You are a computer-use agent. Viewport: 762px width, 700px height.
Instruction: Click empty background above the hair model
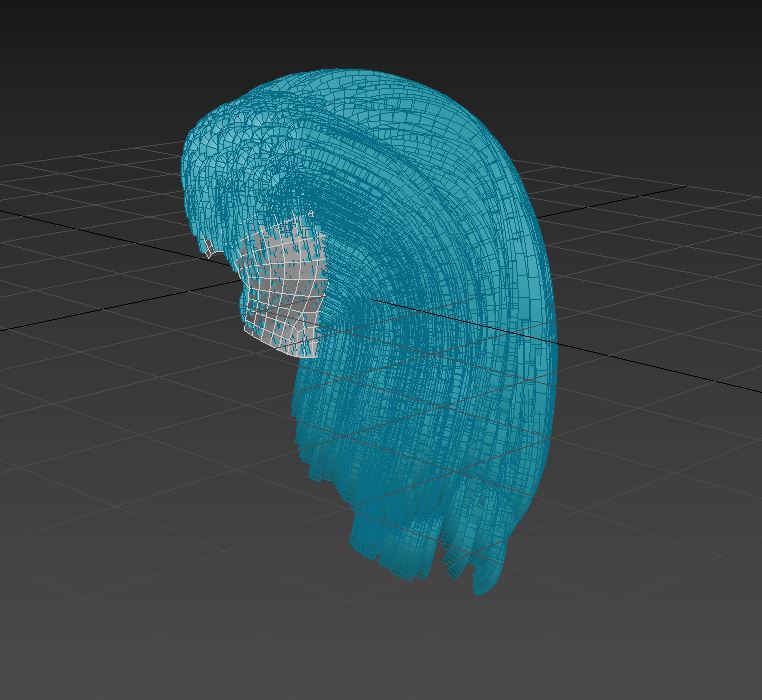click(x=380, y=30)
